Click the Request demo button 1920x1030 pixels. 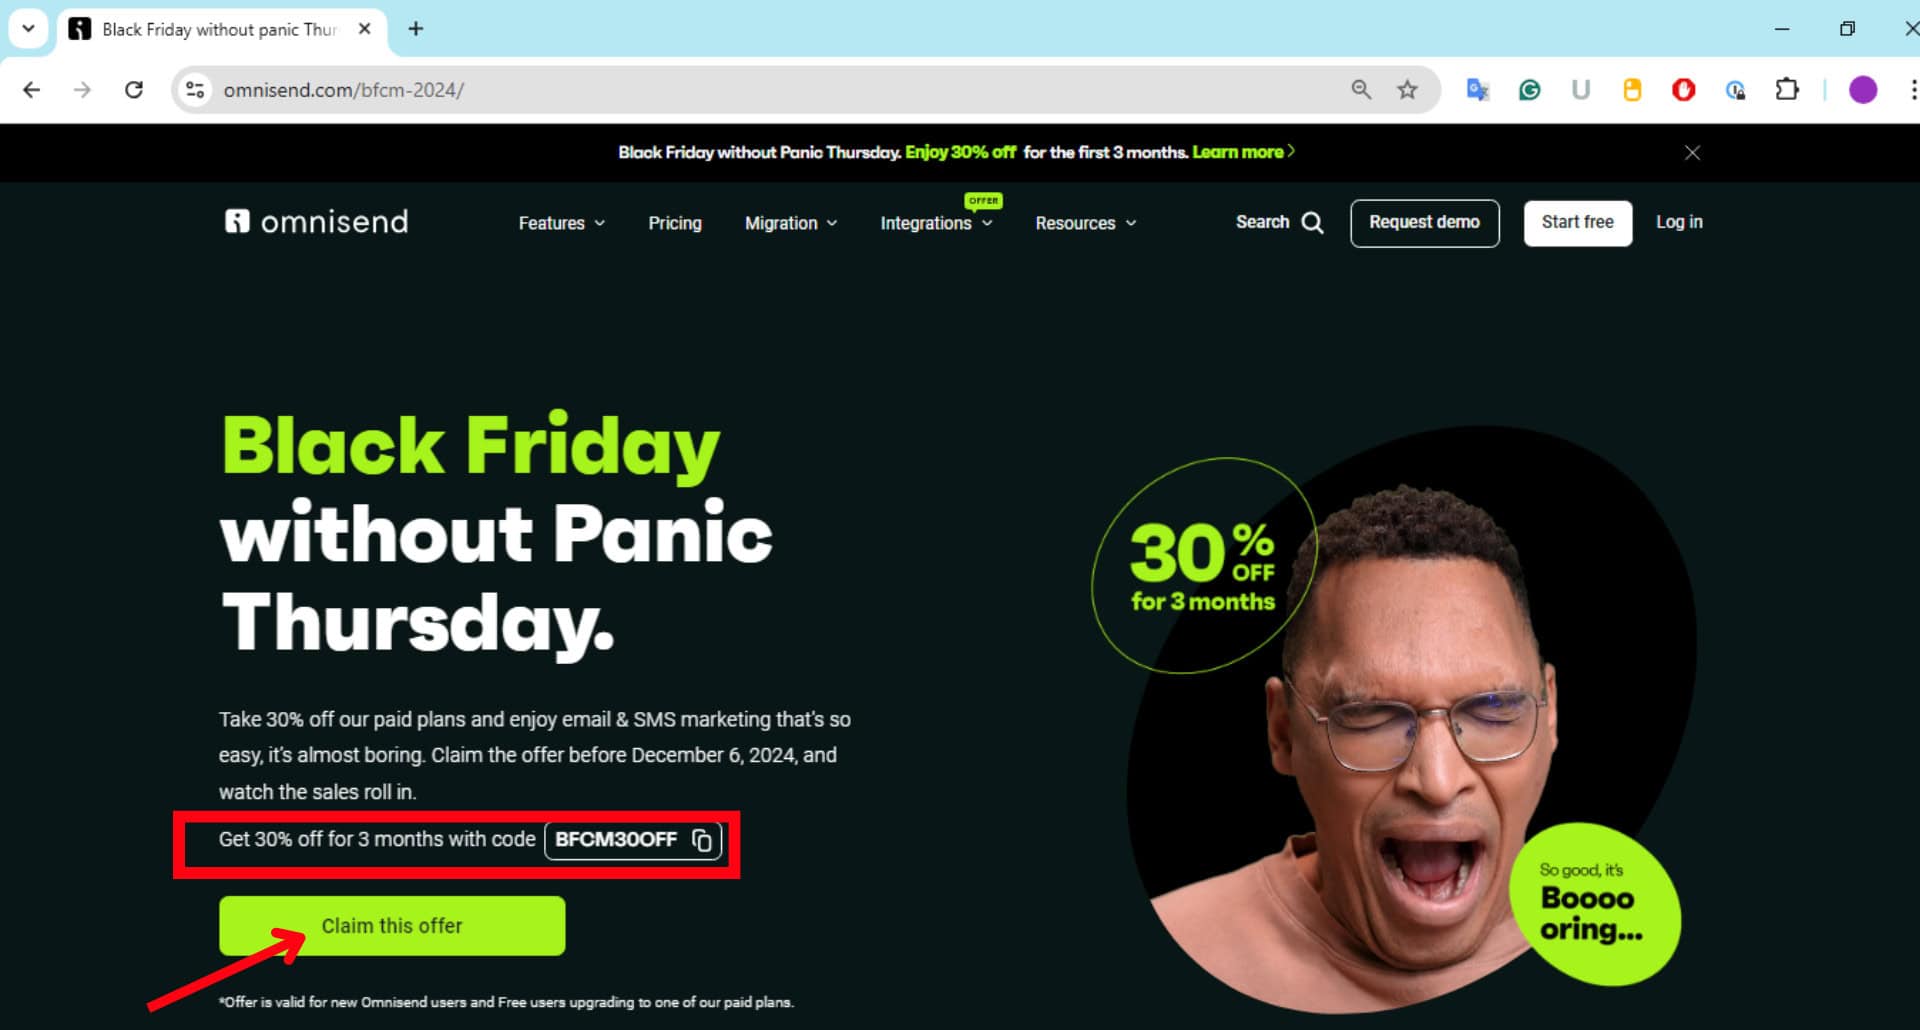(1424, 223)
